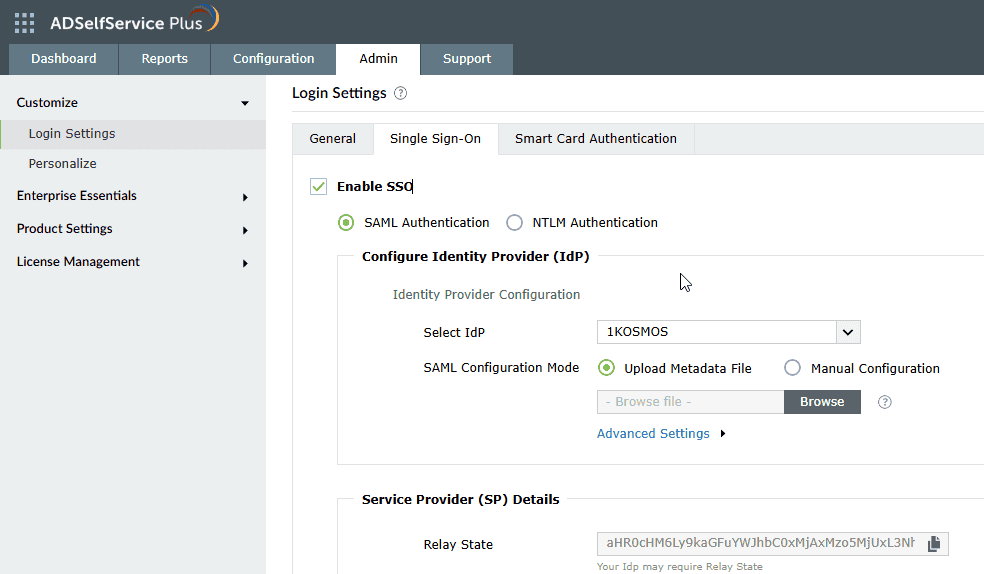Viewport: 984px width, 574px height.
Task: Copy the Relay State value
Action: tap(934, 544)
